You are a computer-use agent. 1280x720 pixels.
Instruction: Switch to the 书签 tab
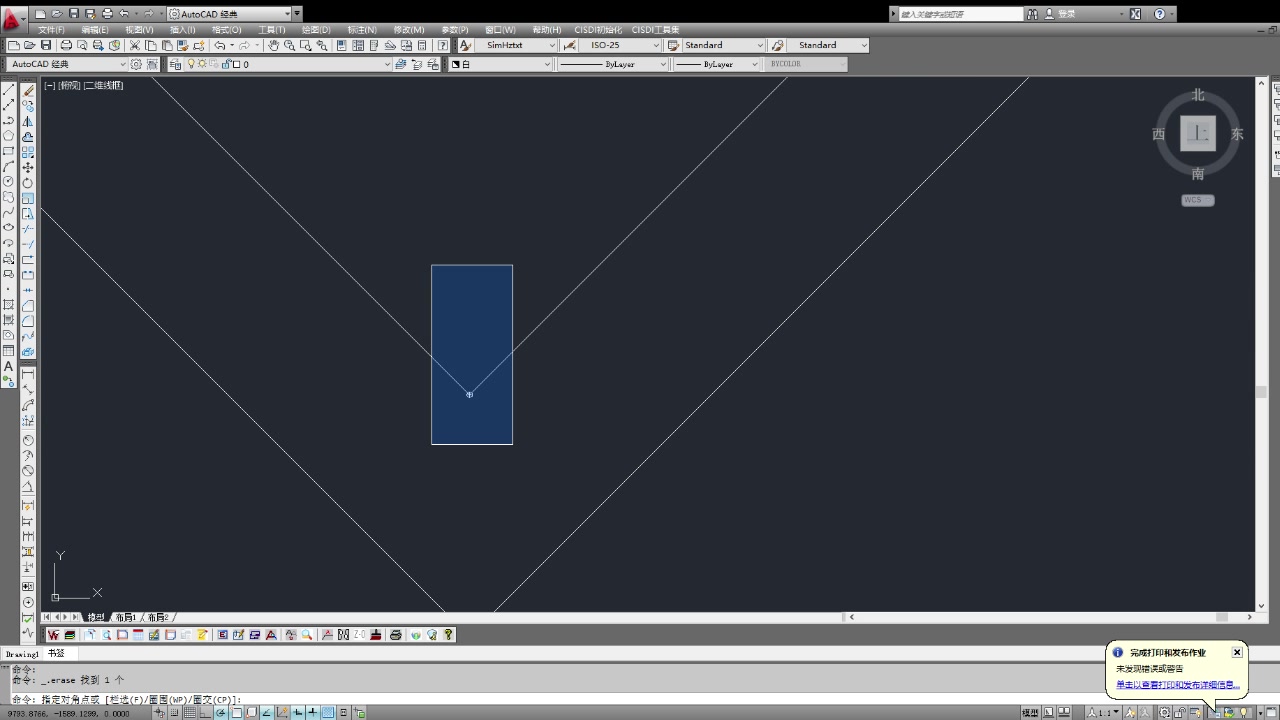coord(56,653)
